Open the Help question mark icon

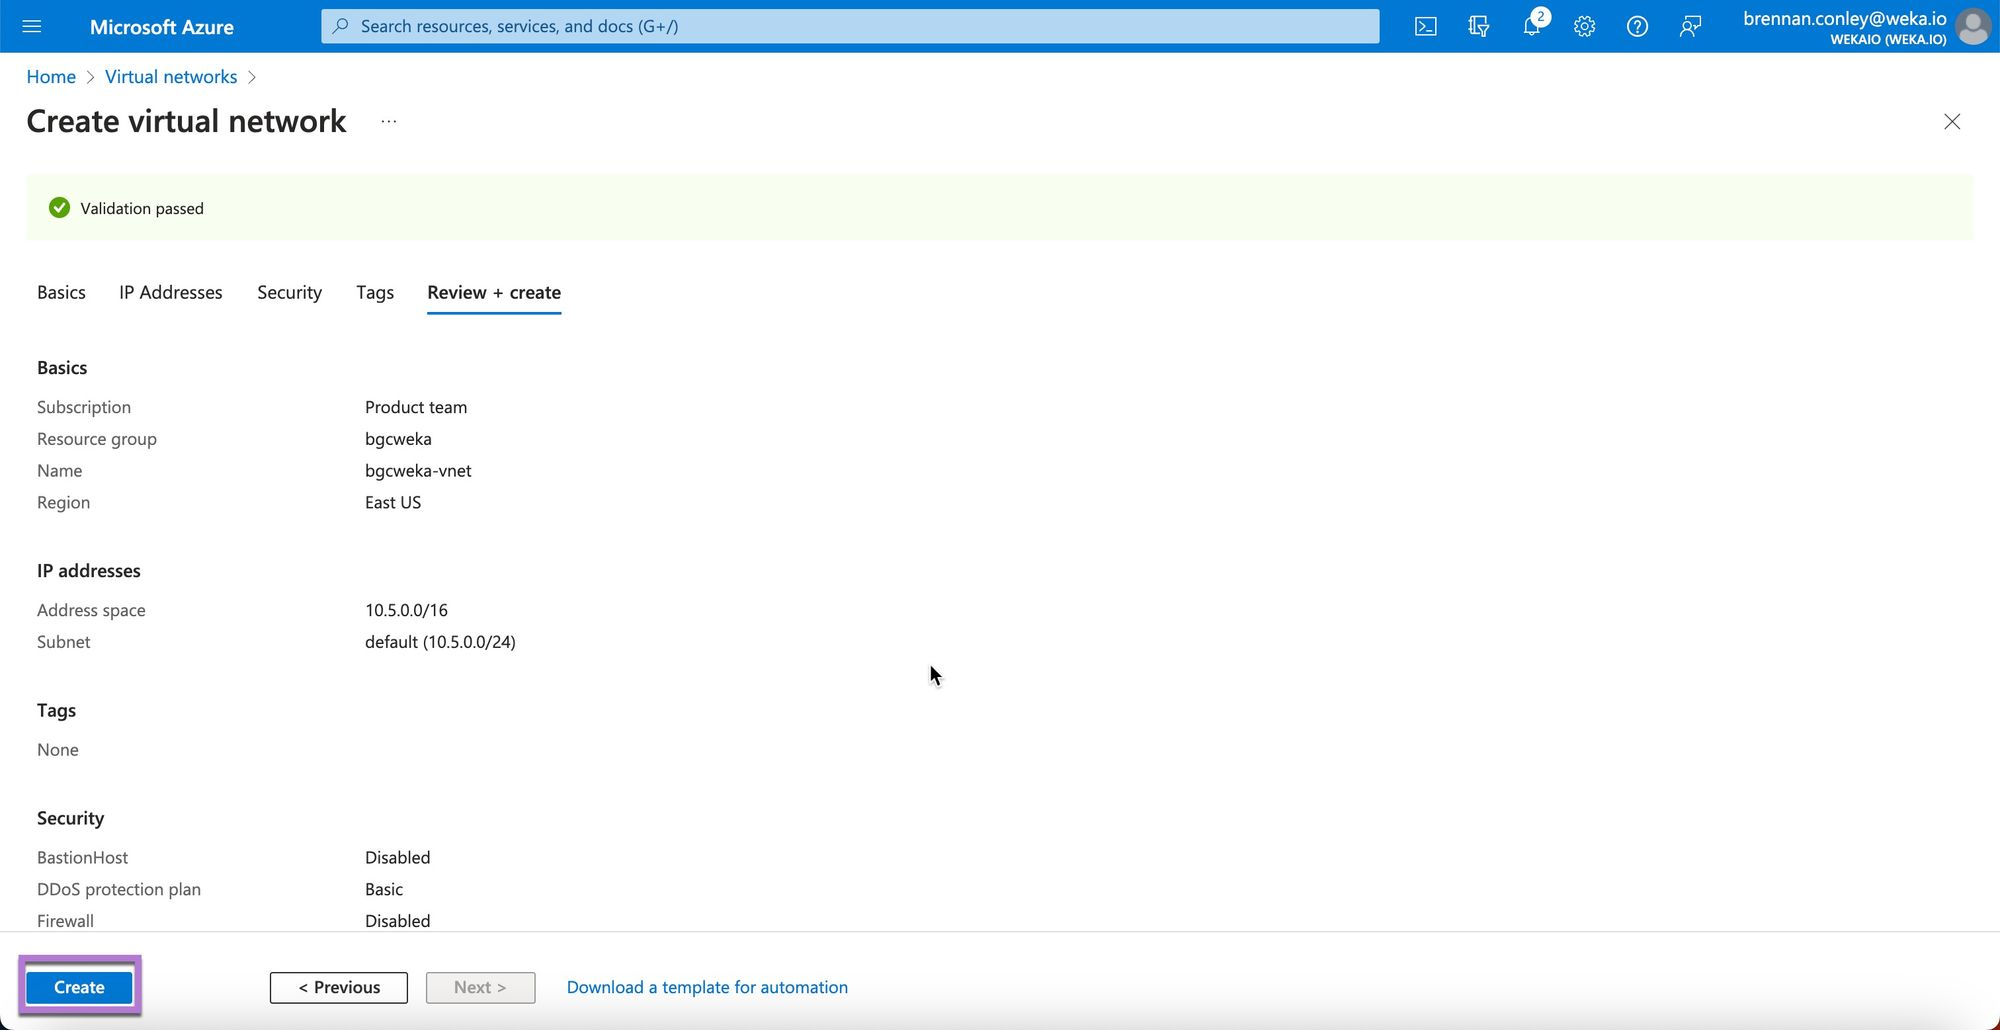(x=1637, y=26)
